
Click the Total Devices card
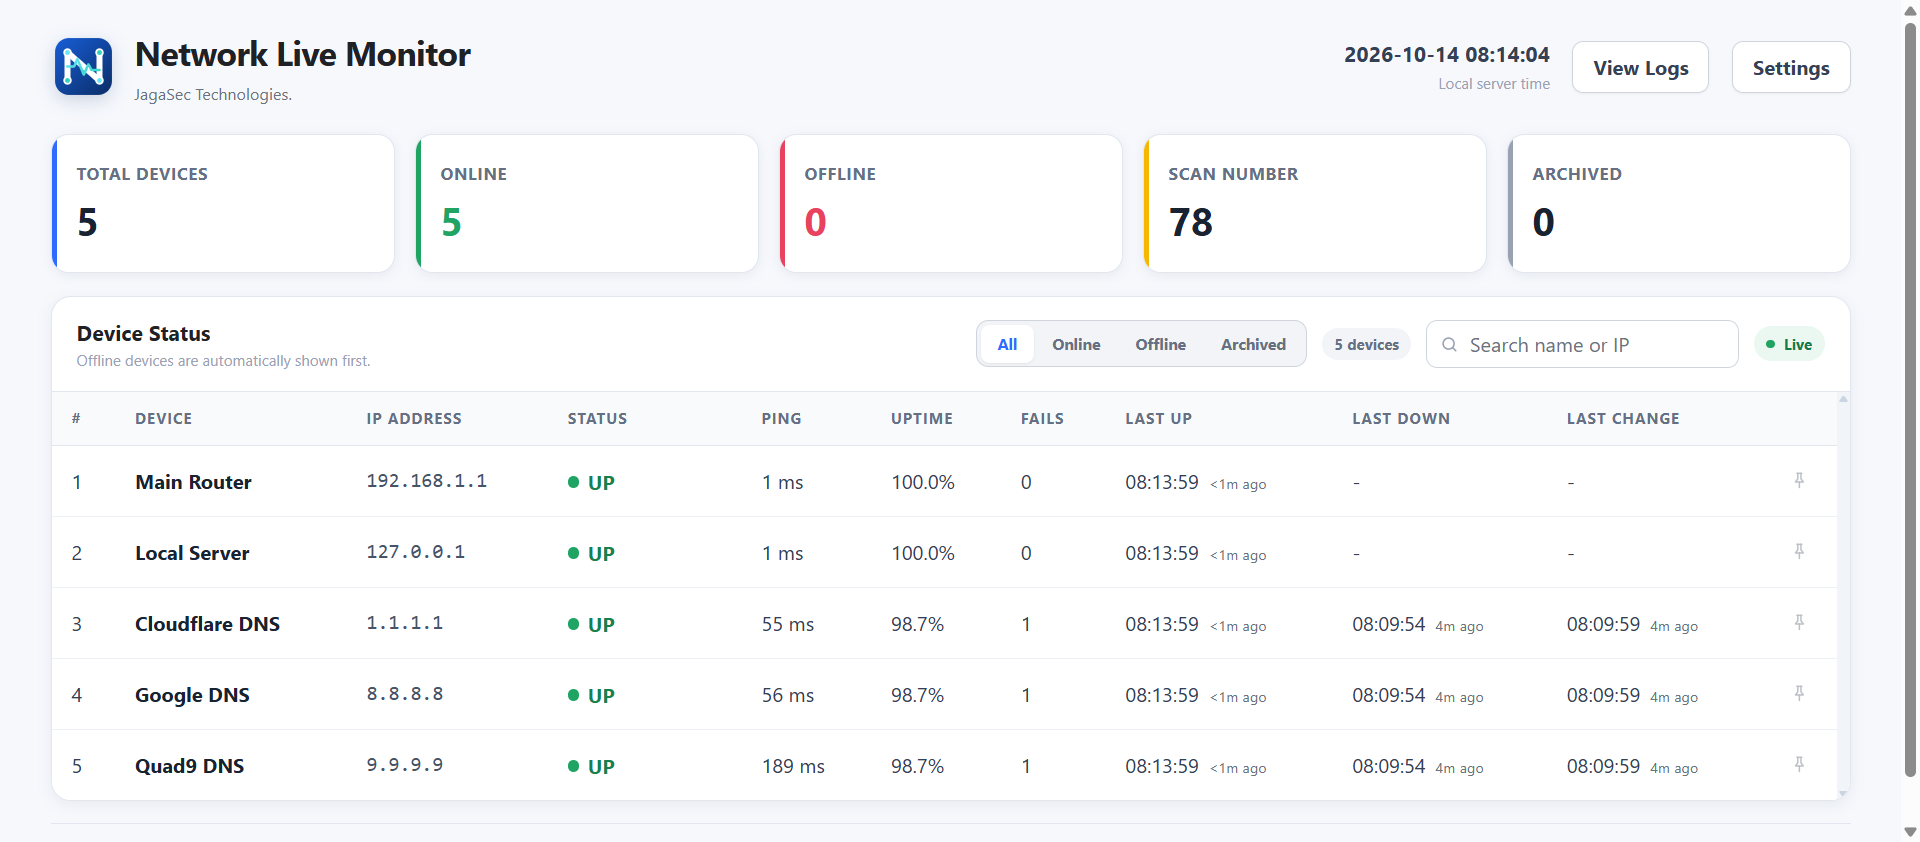tap(223, 203)
